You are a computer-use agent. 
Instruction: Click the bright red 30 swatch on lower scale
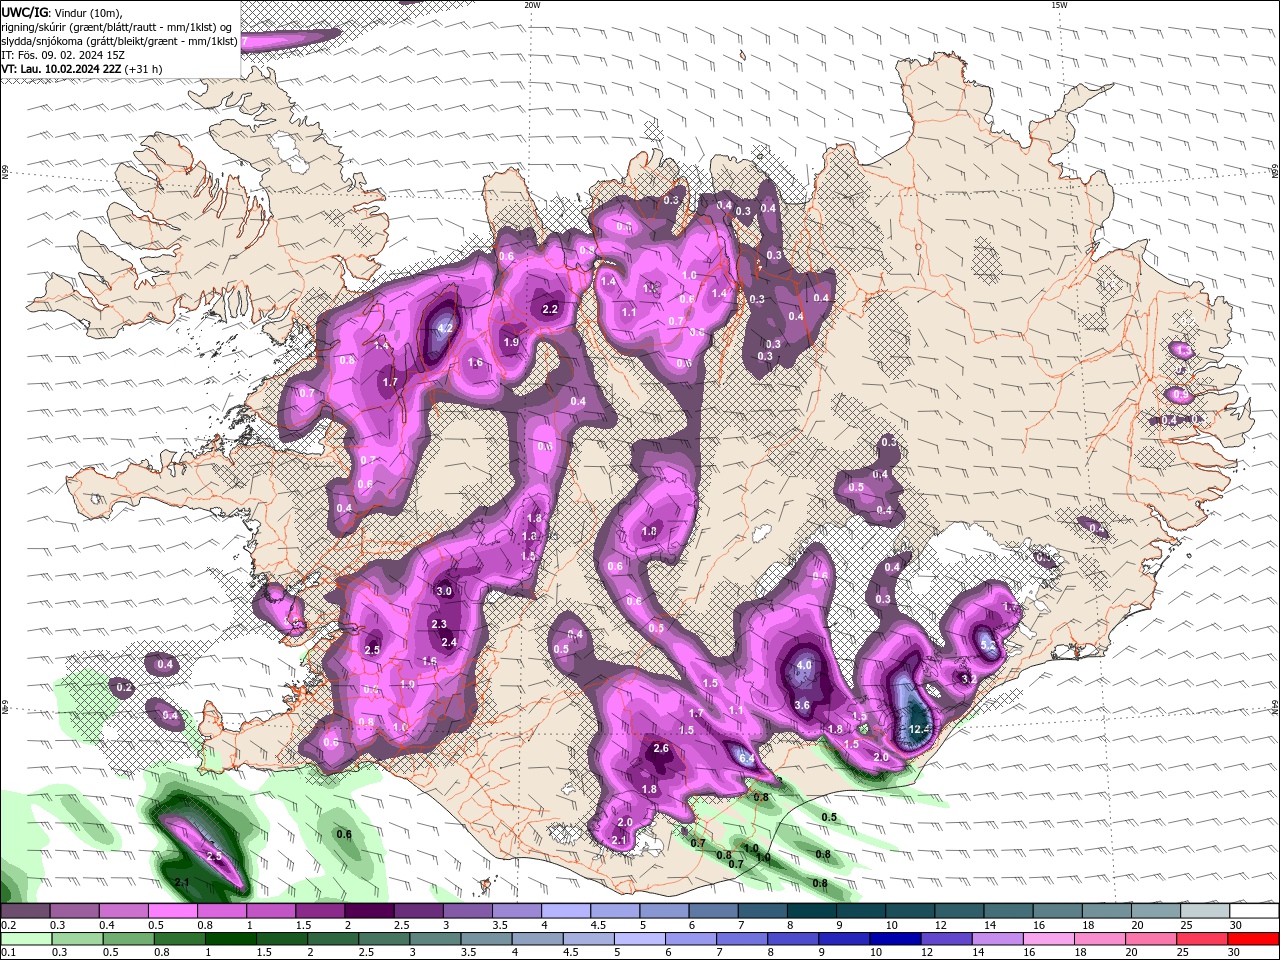tap(1253, 939)
